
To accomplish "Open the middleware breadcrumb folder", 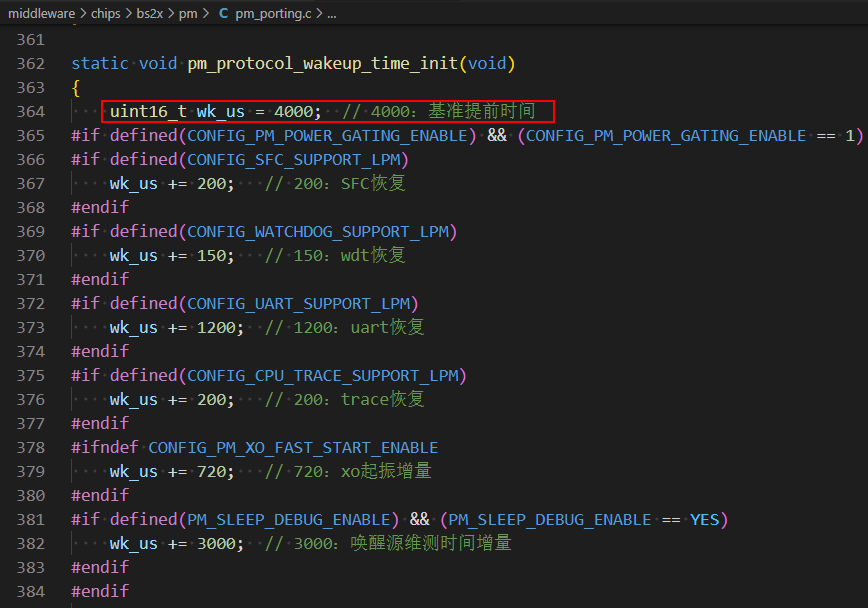I will tap(46, 13).
